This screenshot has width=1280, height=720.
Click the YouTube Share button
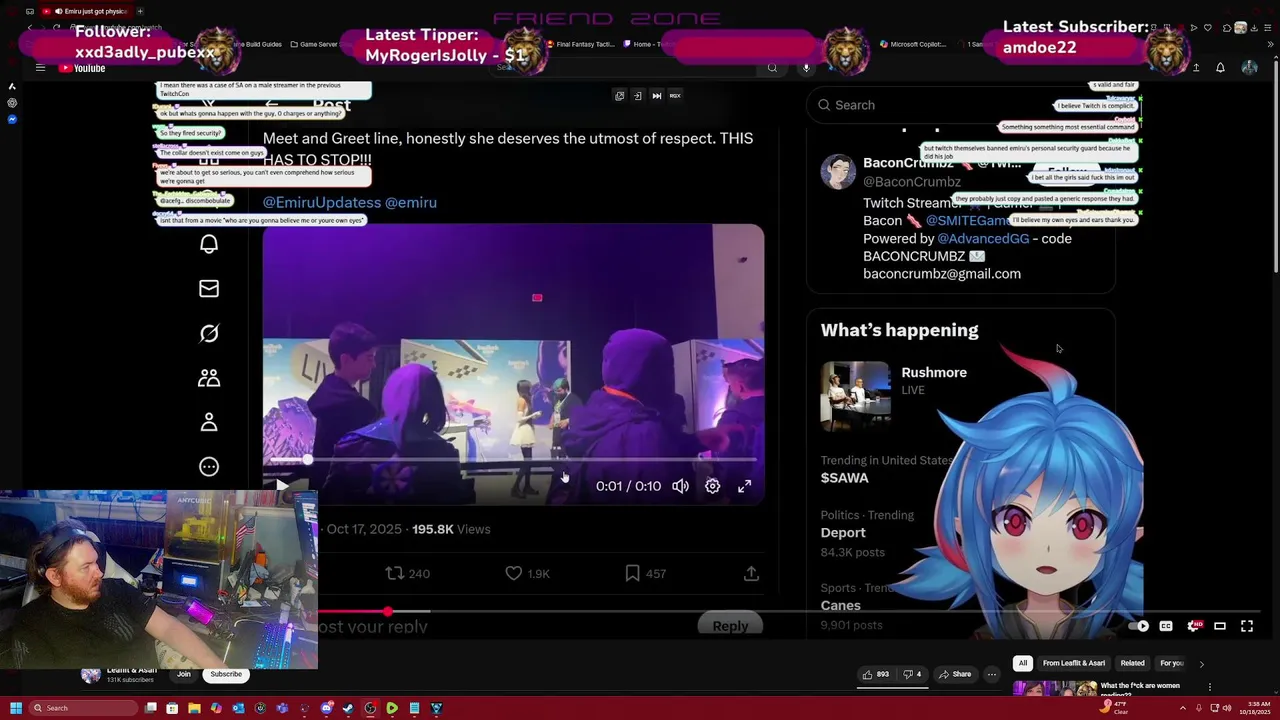955,674
